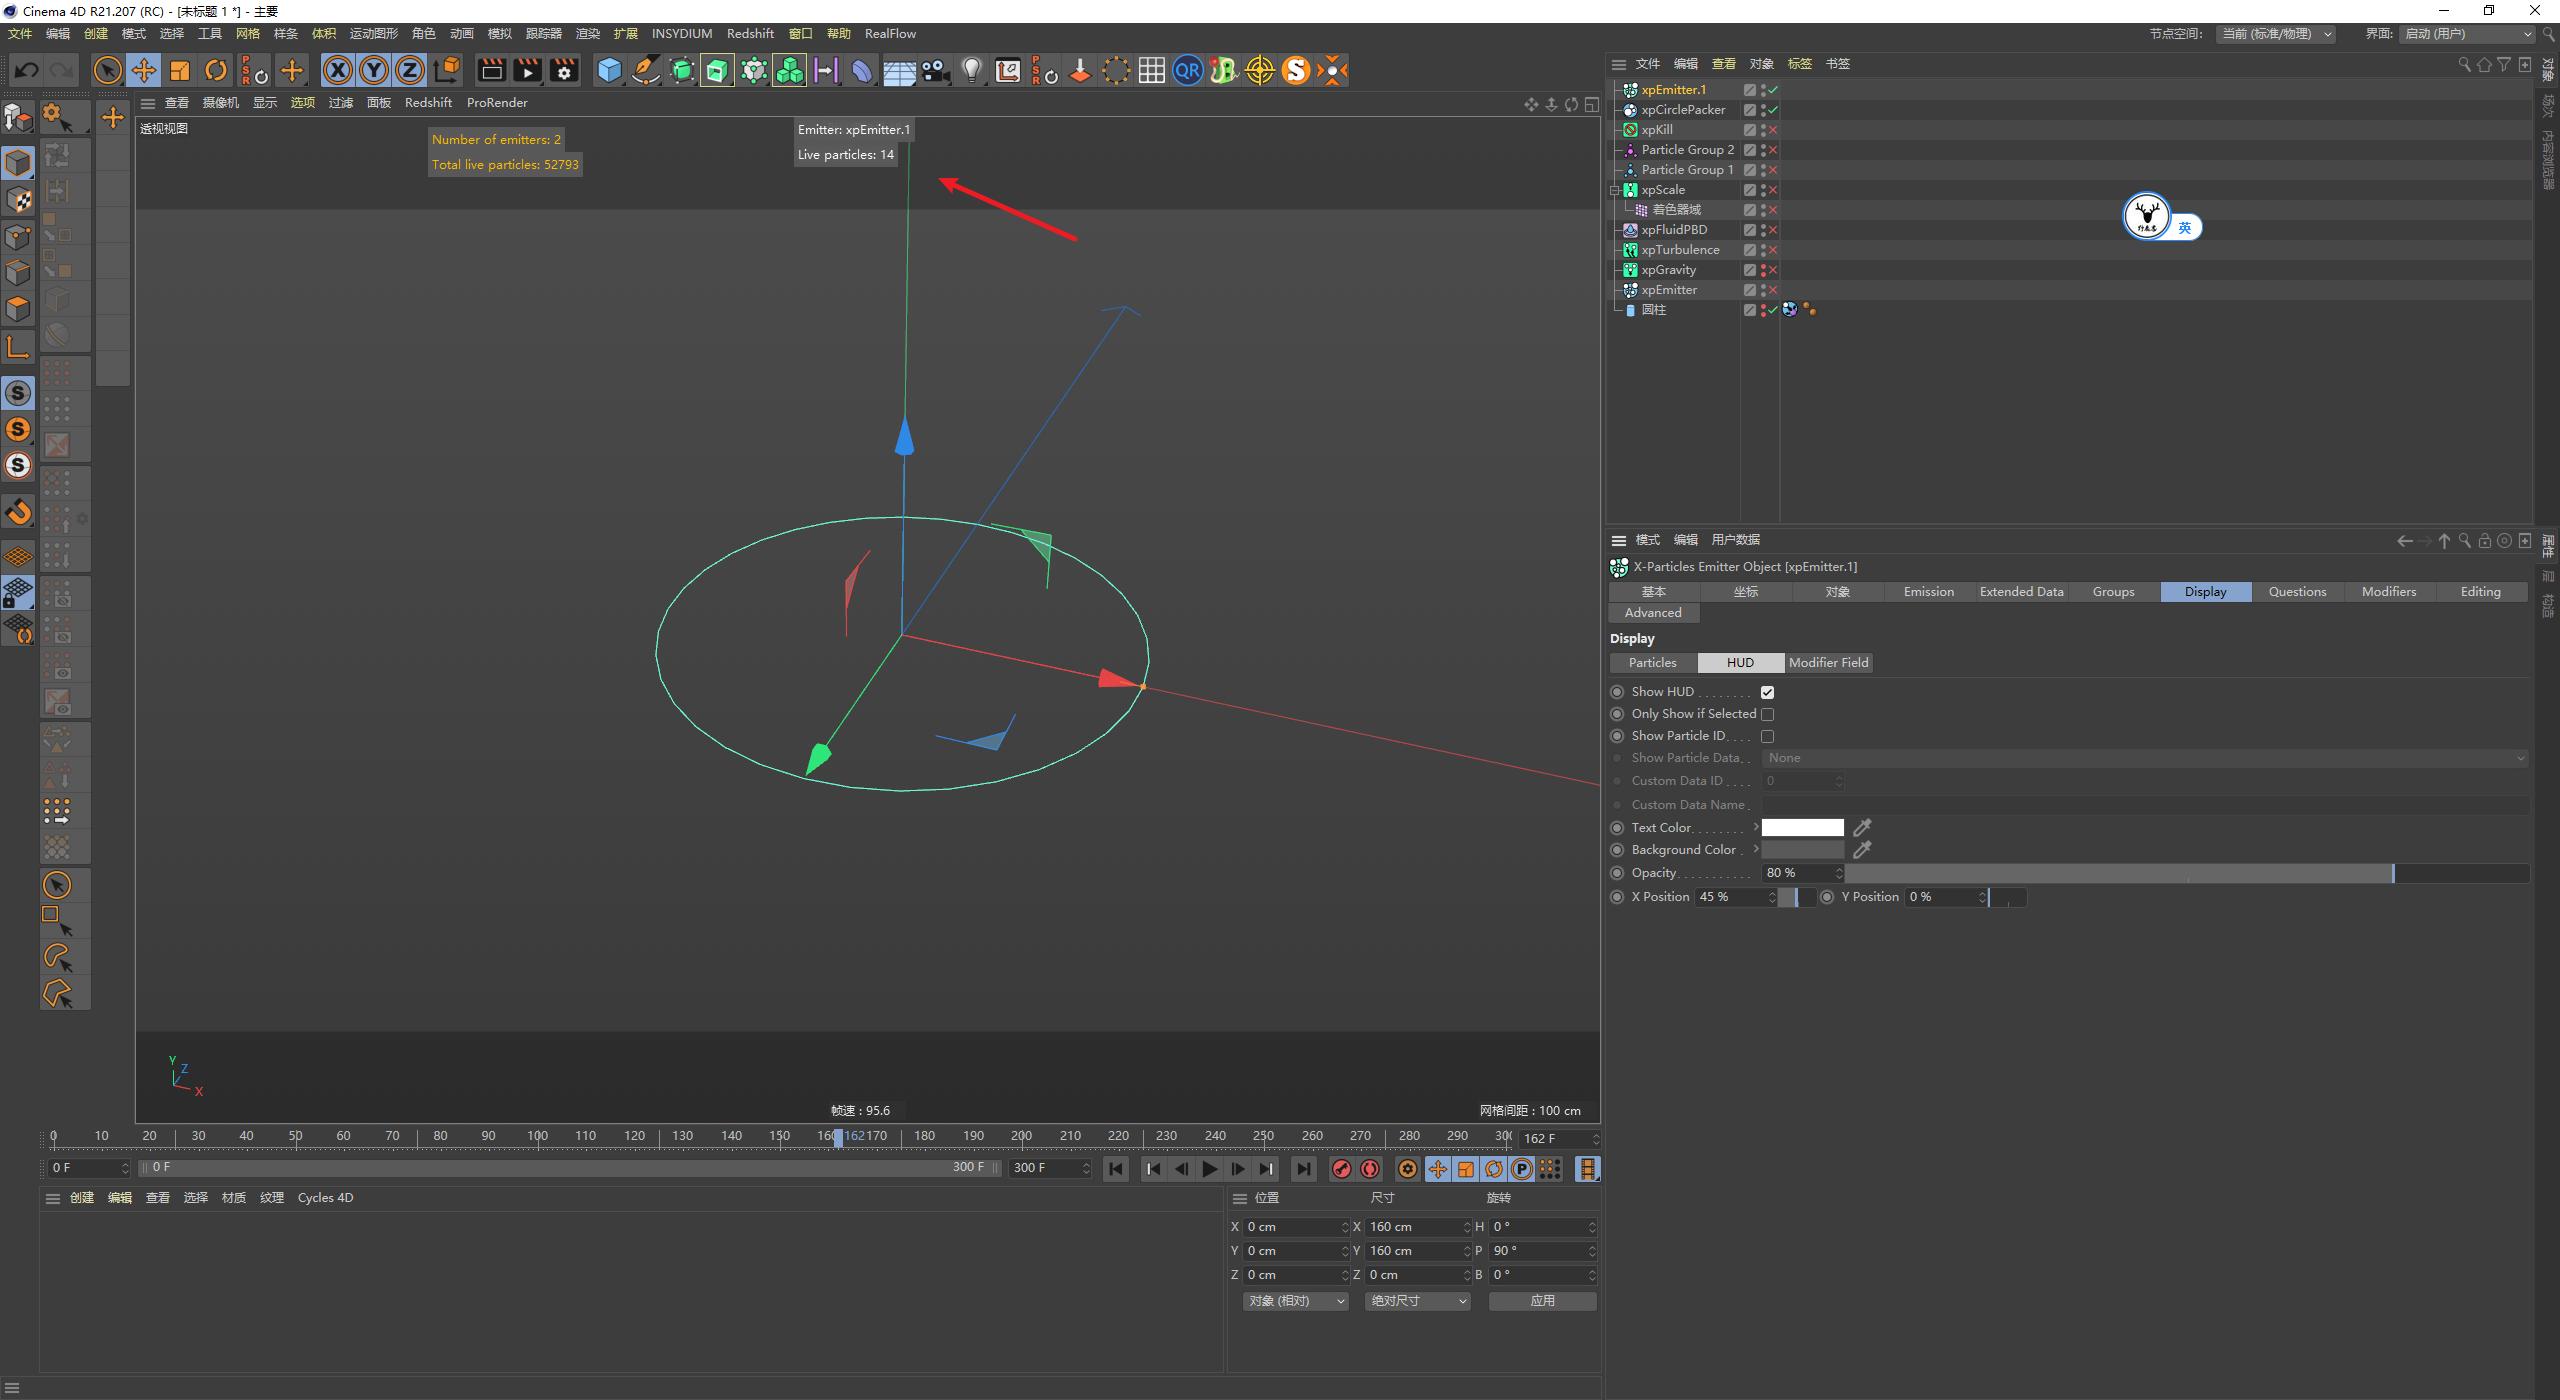Click the Render View icon
This screenshot has width=2560, height=1400.
pyautogui.click(x=491, y=70)
